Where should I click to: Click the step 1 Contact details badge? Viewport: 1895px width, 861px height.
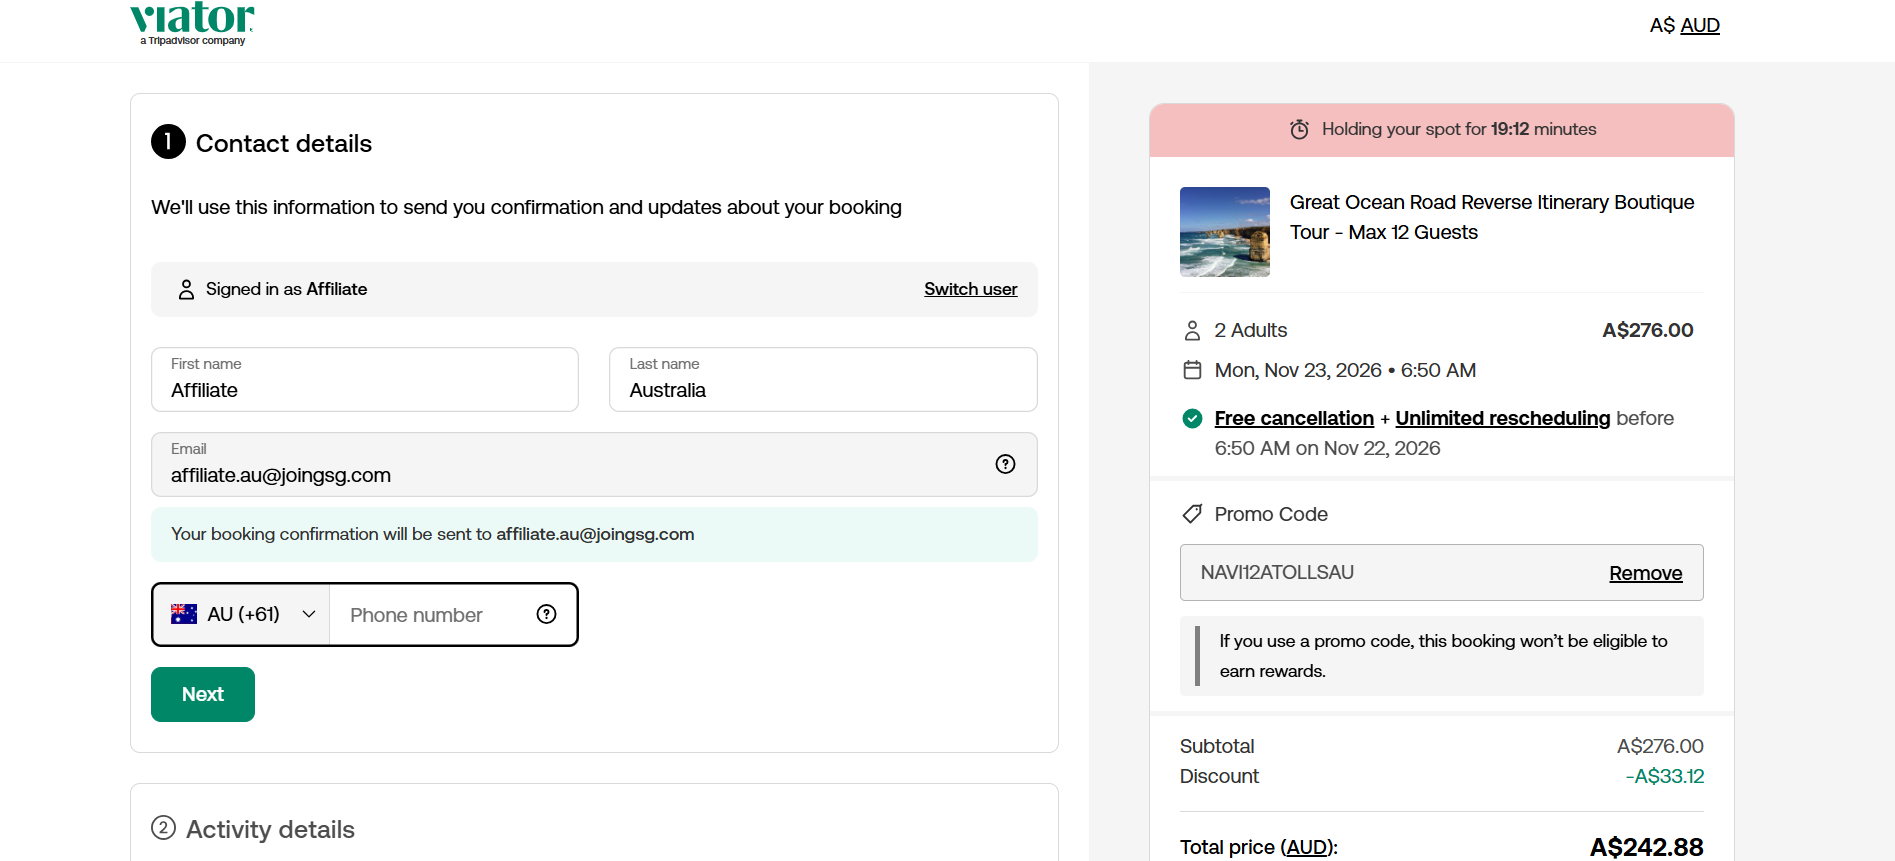coord(168,142)
